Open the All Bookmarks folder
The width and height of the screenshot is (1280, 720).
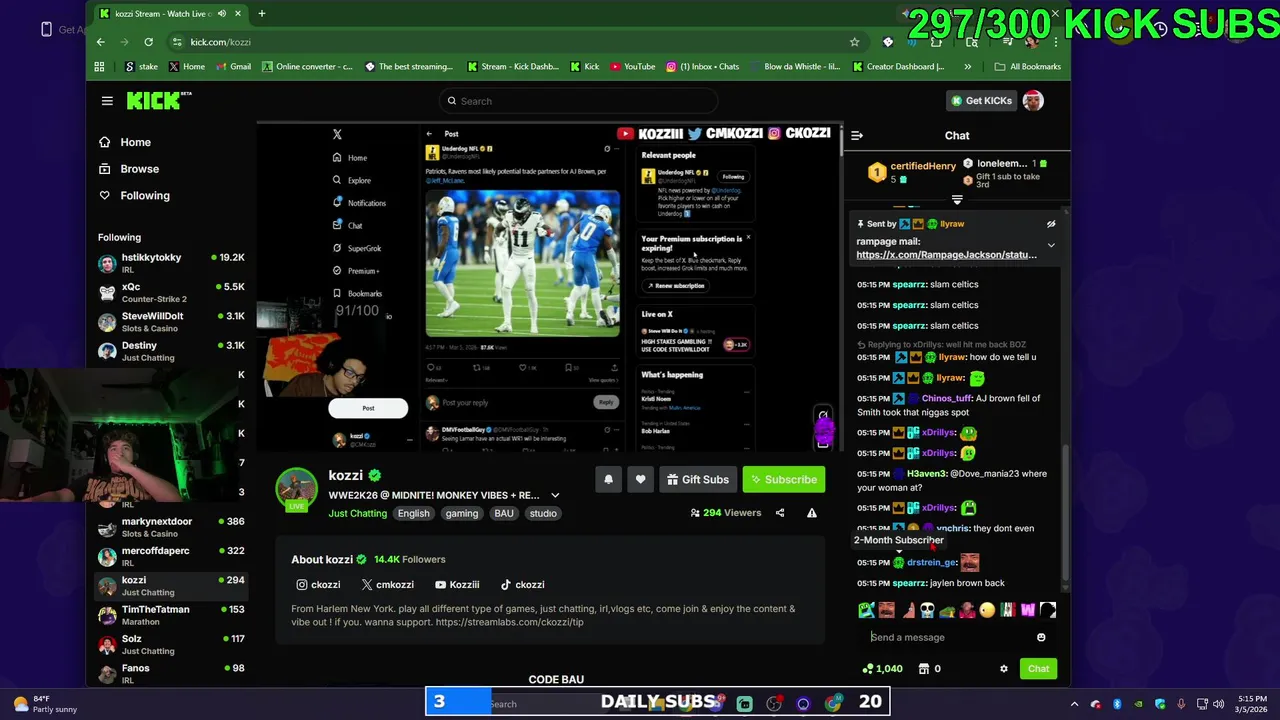click(x=1028, y=67)
